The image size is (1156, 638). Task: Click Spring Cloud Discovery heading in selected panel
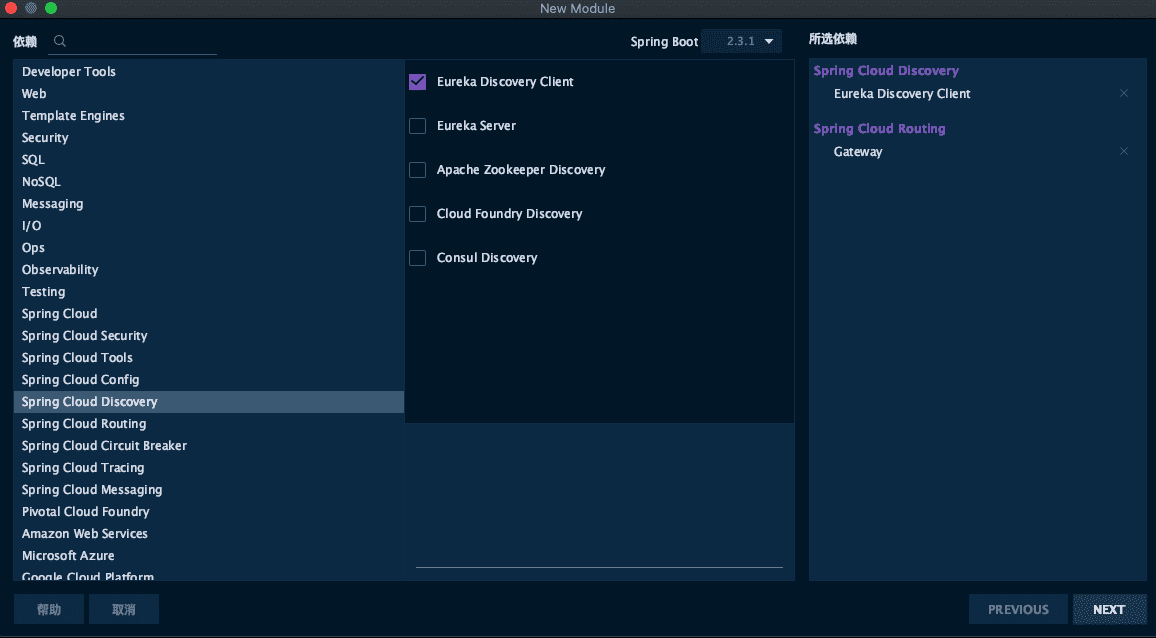[x=886, y=71]
